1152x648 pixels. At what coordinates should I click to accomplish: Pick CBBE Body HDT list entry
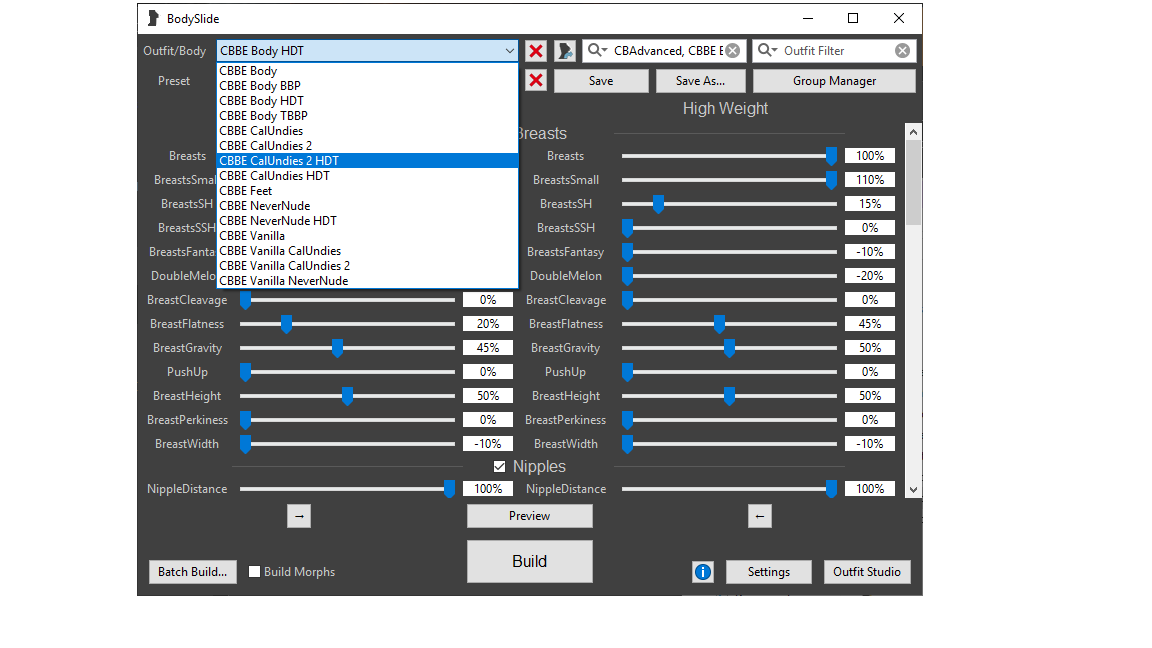click(367, 101)
